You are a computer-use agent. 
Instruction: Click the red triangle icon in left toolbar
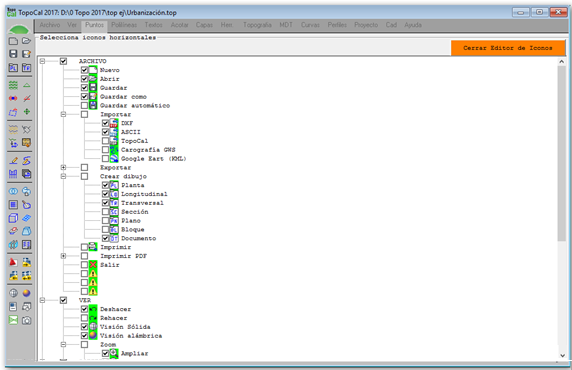(x=13, y=262)
